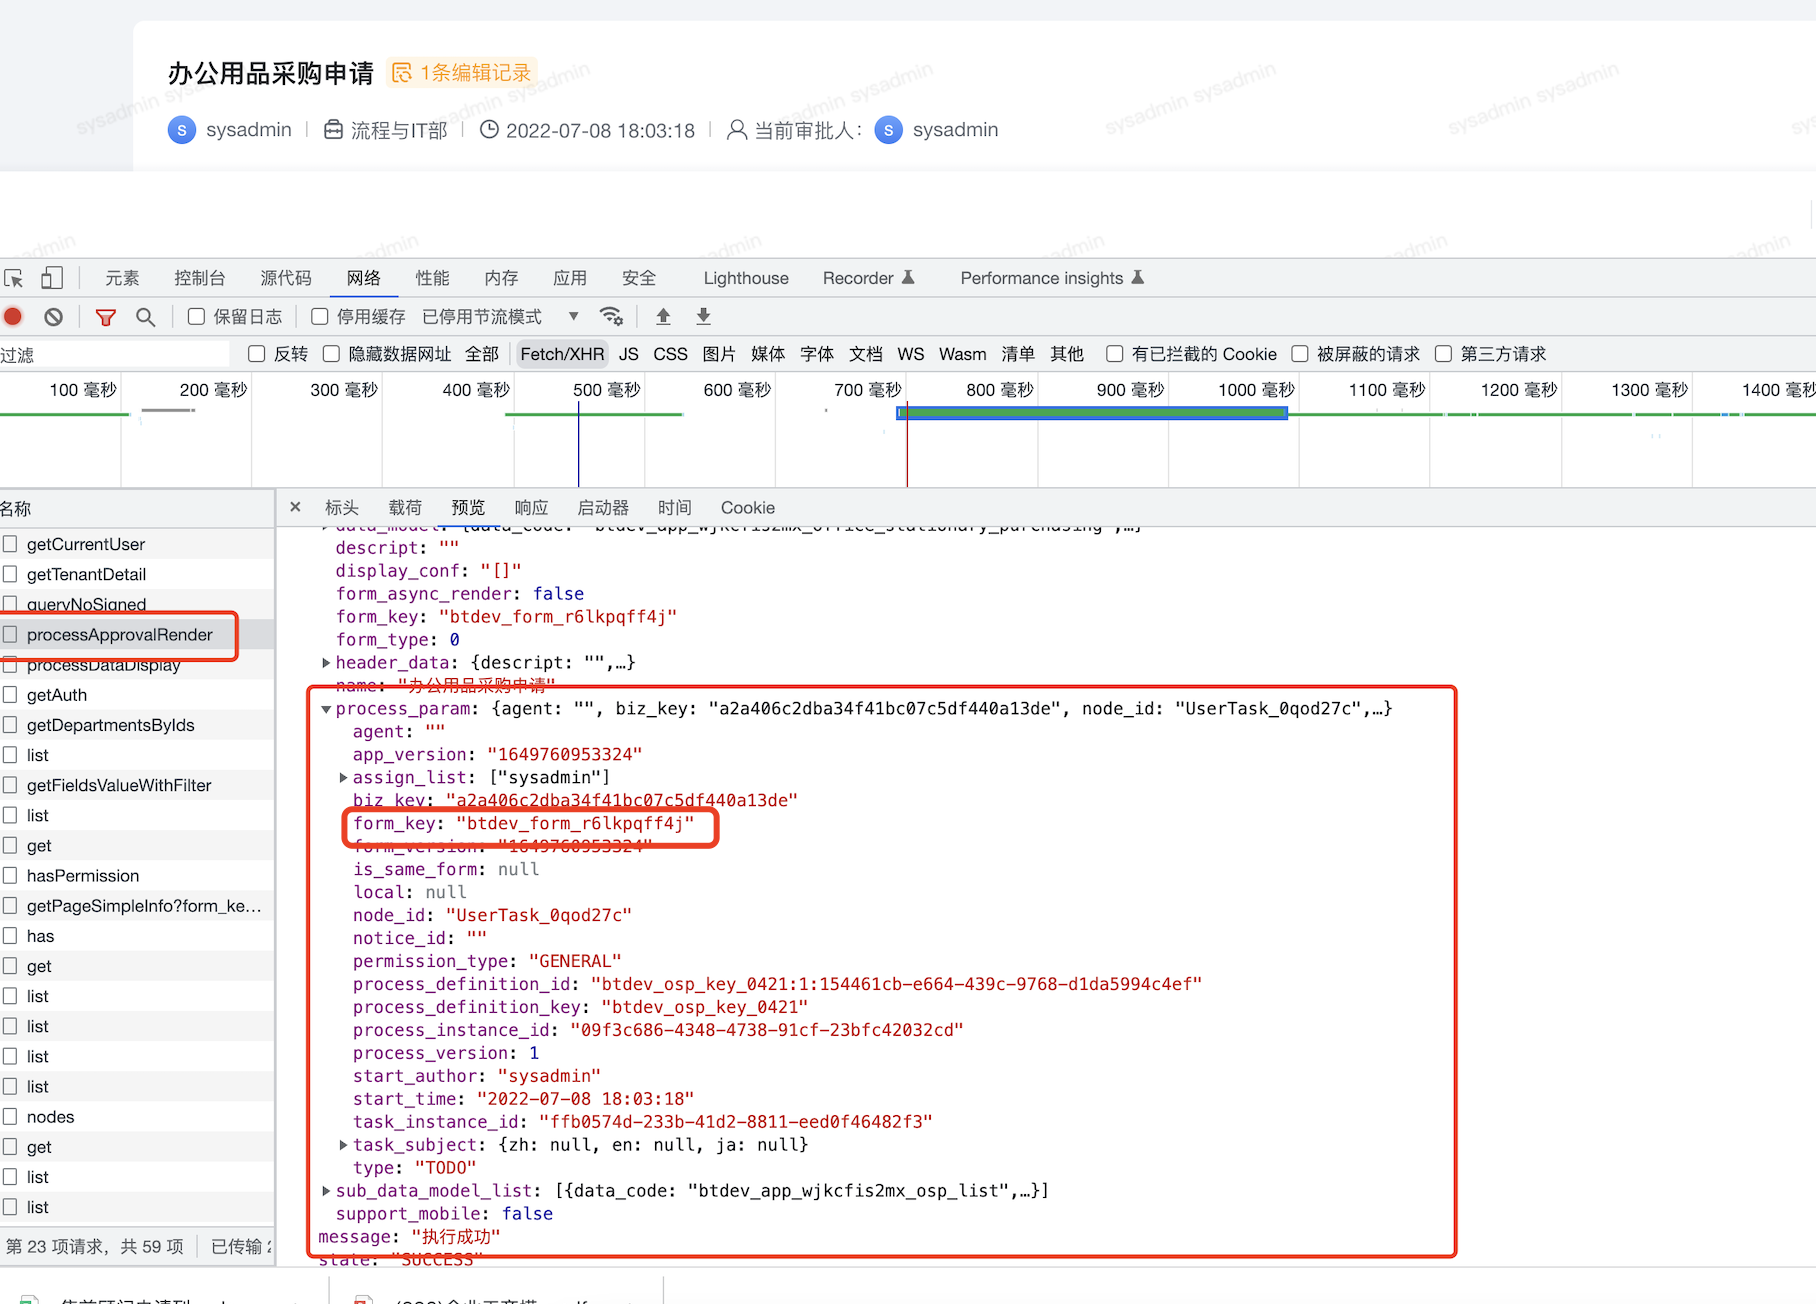Collapse the process_param object

tap(326, 709)
